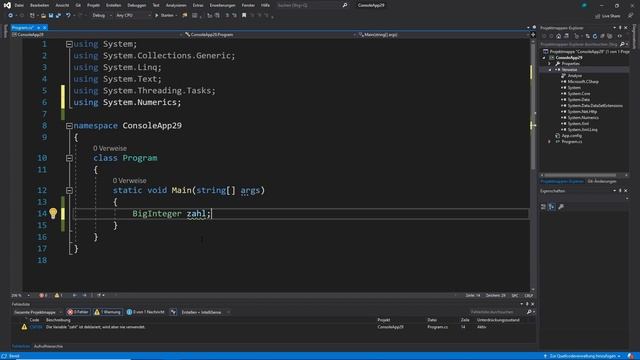Open the Bearbeiten menu

click(x=39, y=5)
